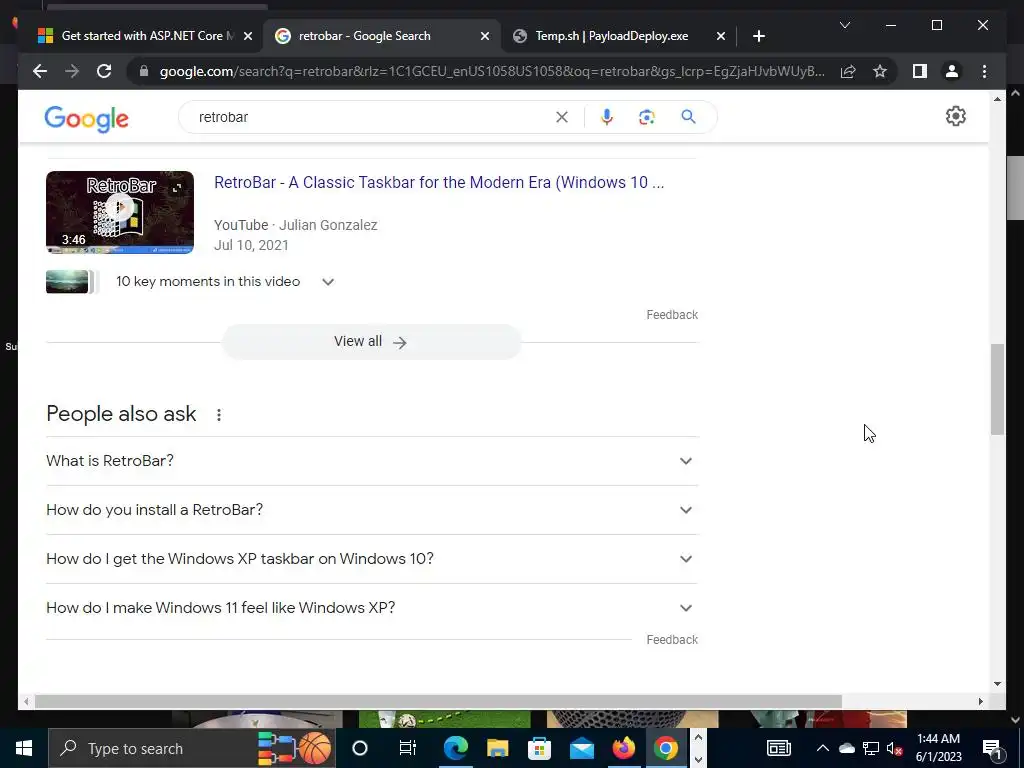Image resolution: width=1024 pixels, height=768 pixels.
Task: View site information via the lock icon
Action: click(x=144, y=71)
